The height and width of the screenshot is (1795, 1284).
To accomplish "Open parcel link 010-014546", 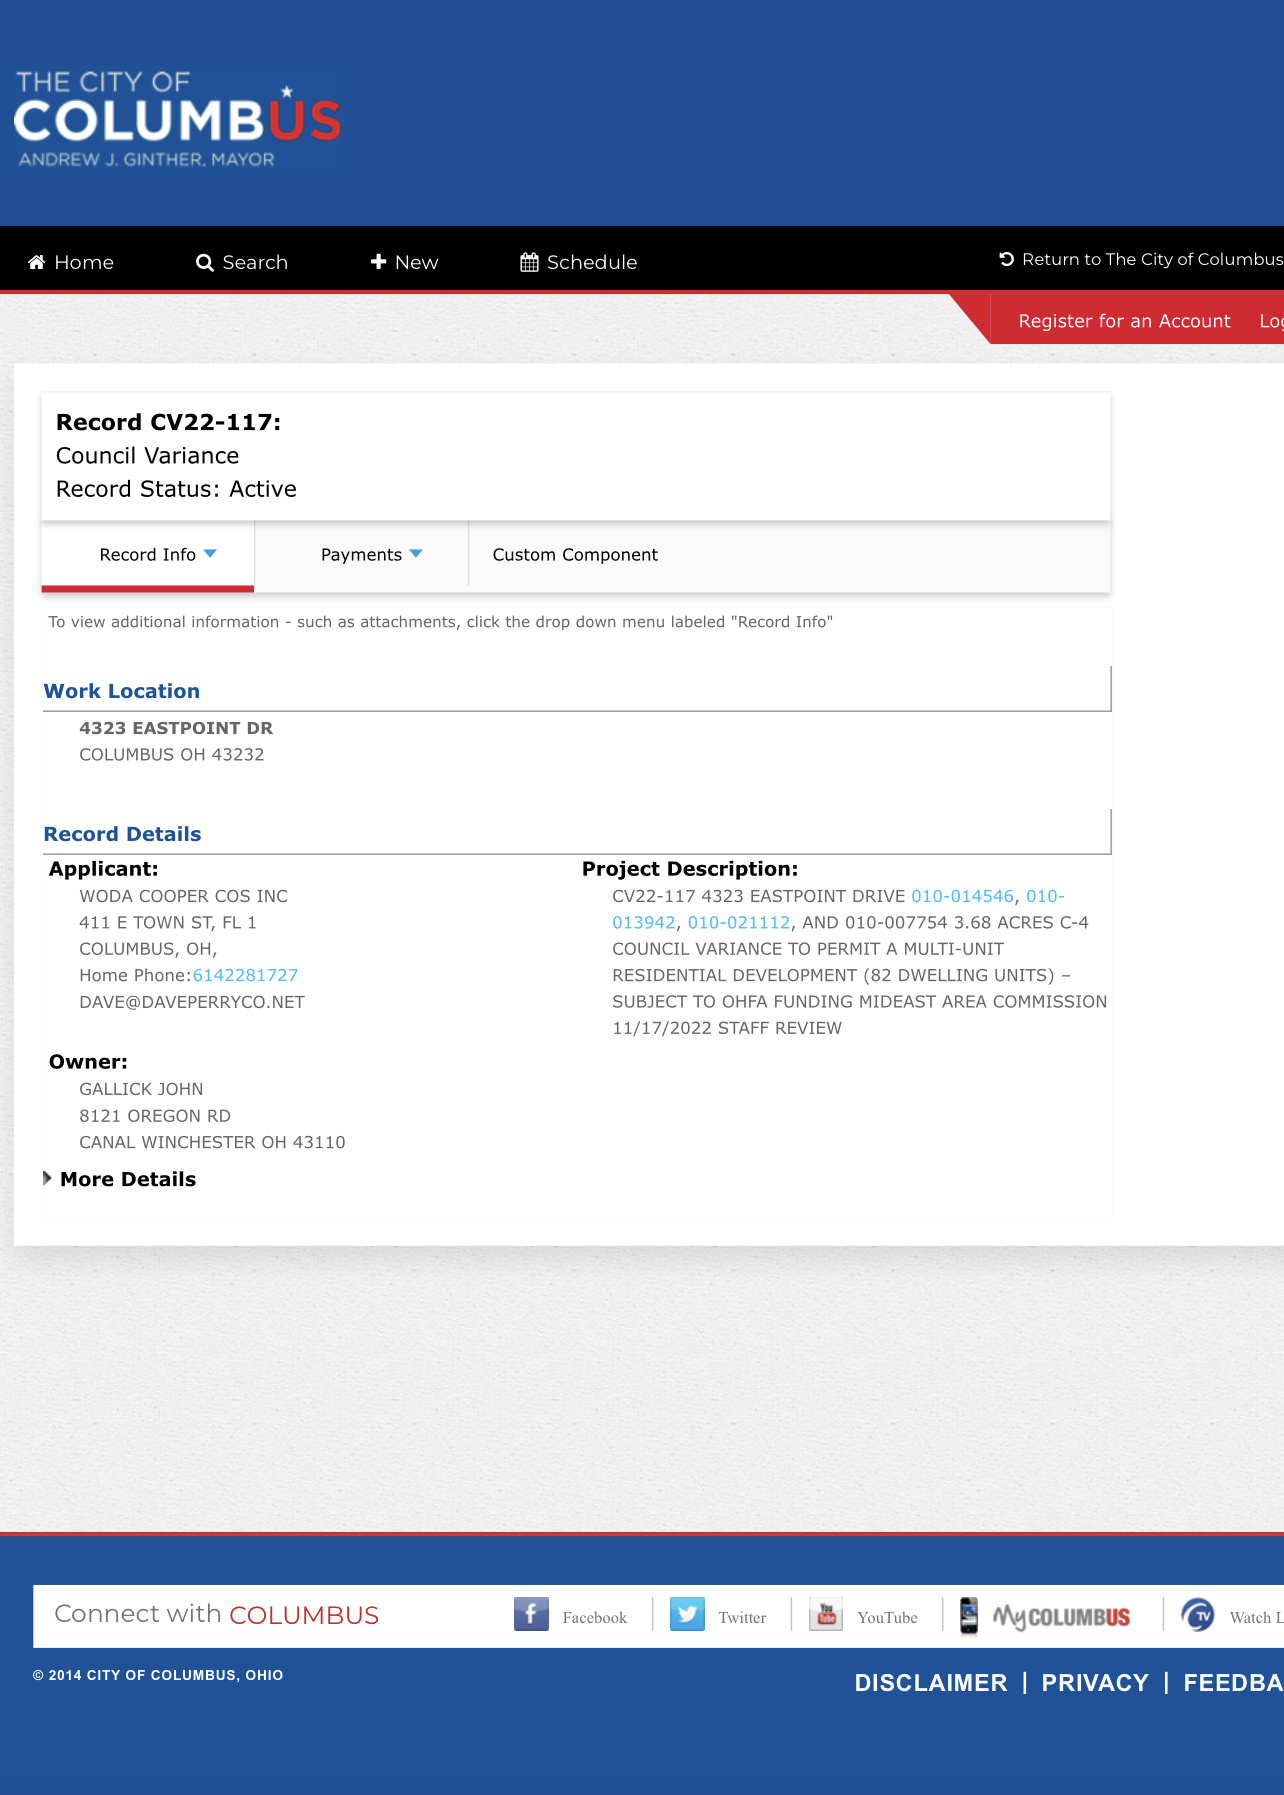I will (x=962, y=896).
